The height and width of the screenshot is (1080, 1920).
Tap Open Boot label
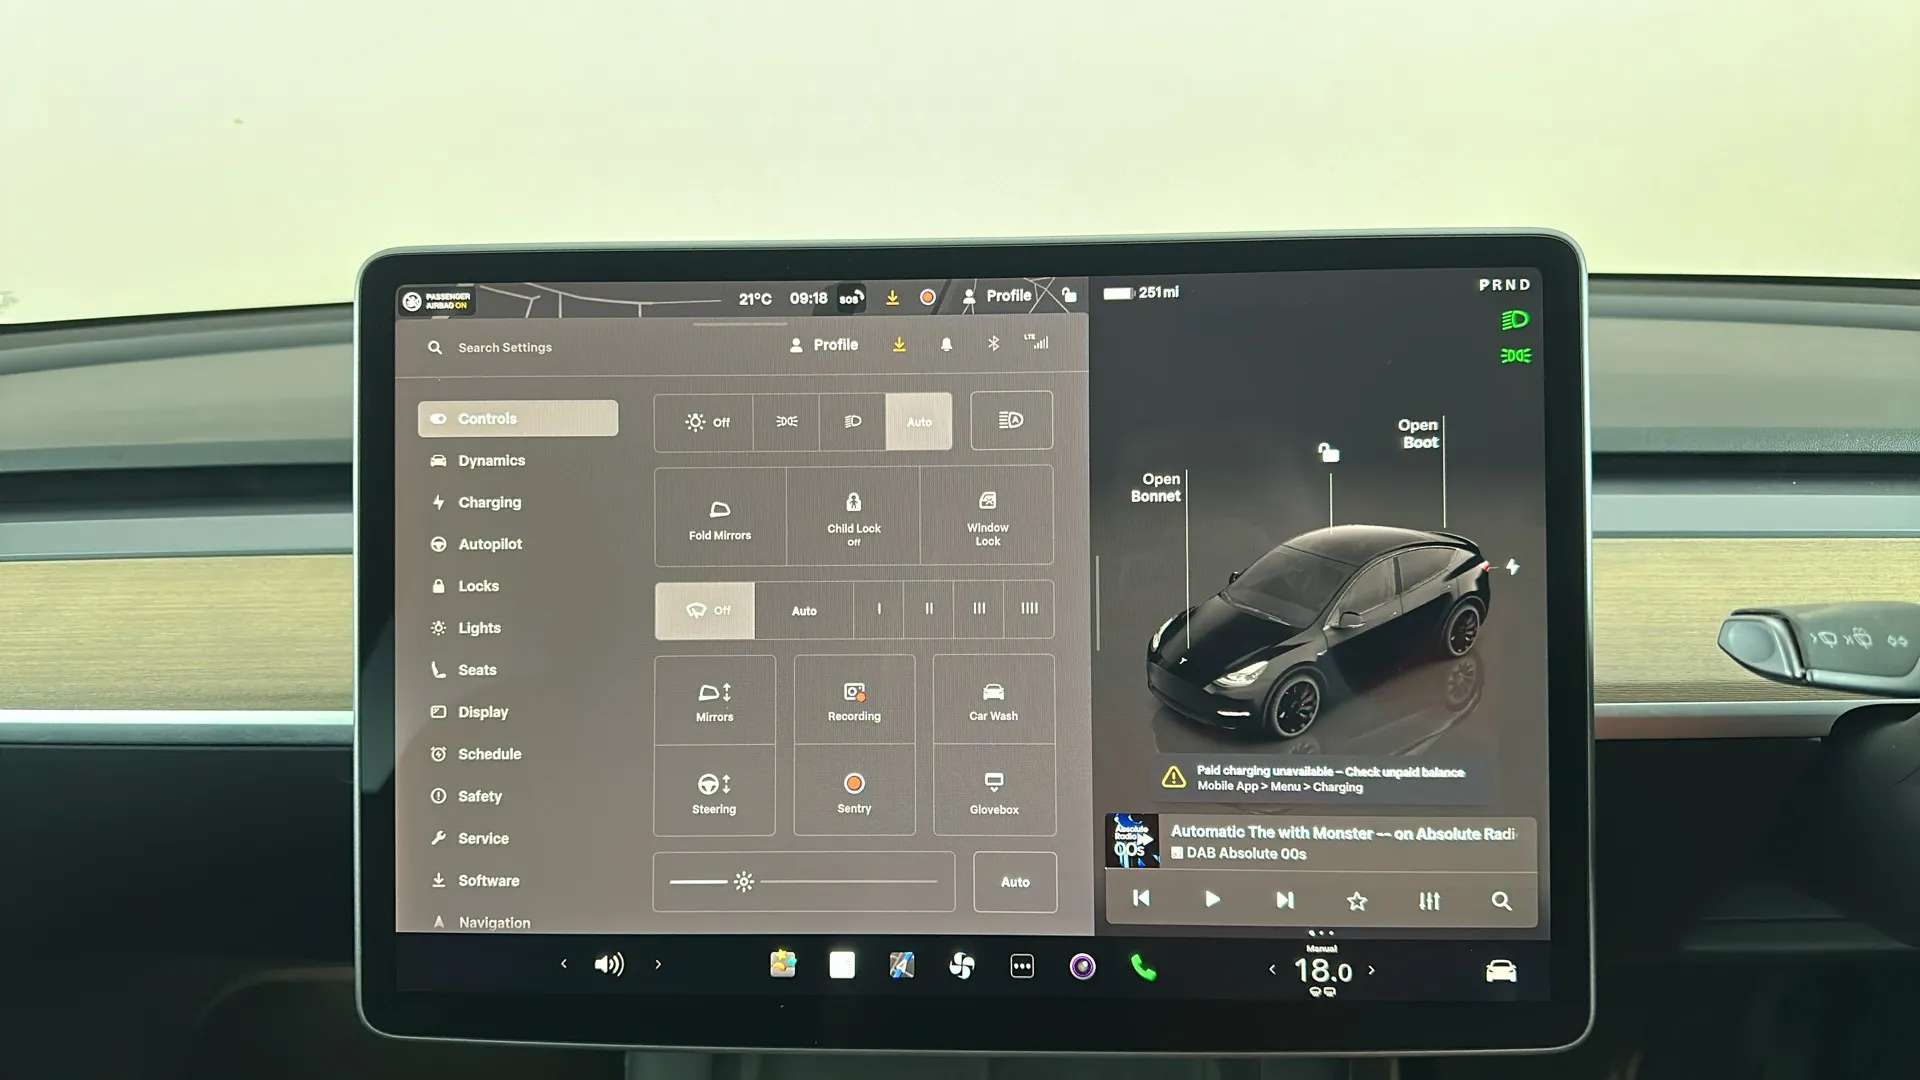pos(1418,434)
